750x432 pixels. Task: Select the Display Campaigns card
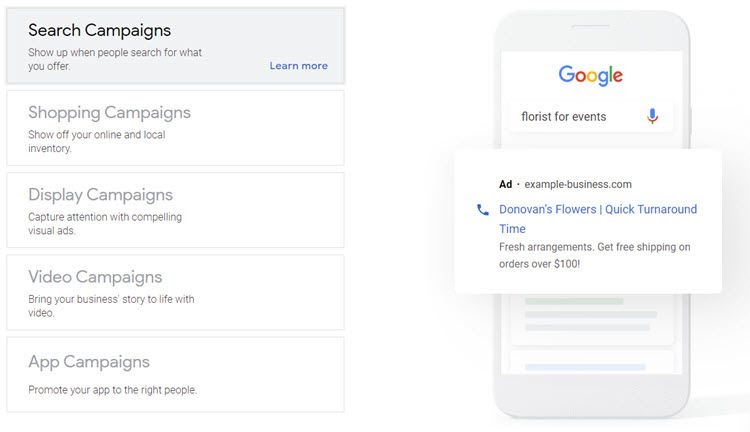pos(176,210)
